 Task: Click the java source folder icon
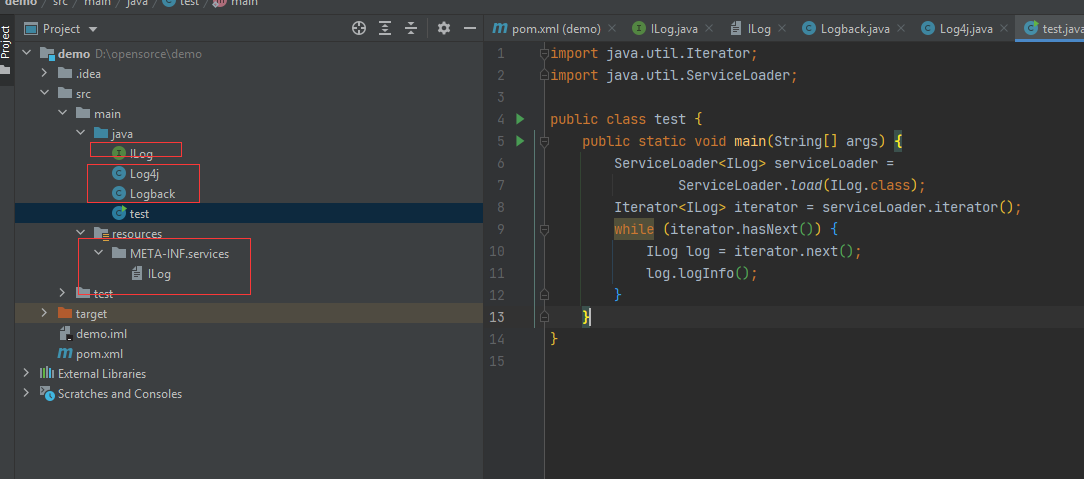click(101, 133)
